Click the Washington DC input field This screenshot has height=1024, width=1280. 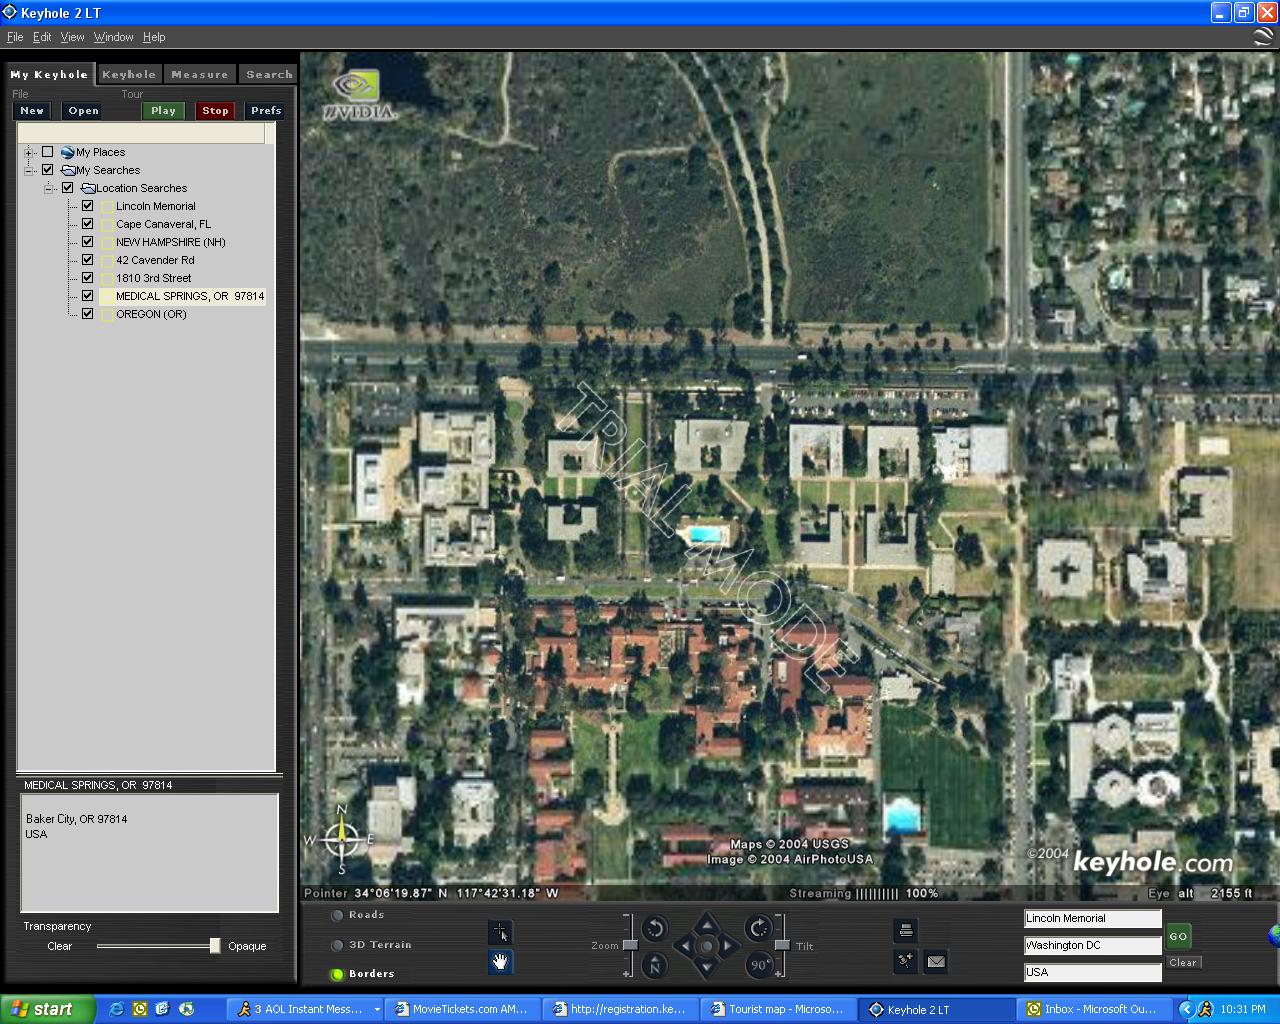[x=1092, y=945]
